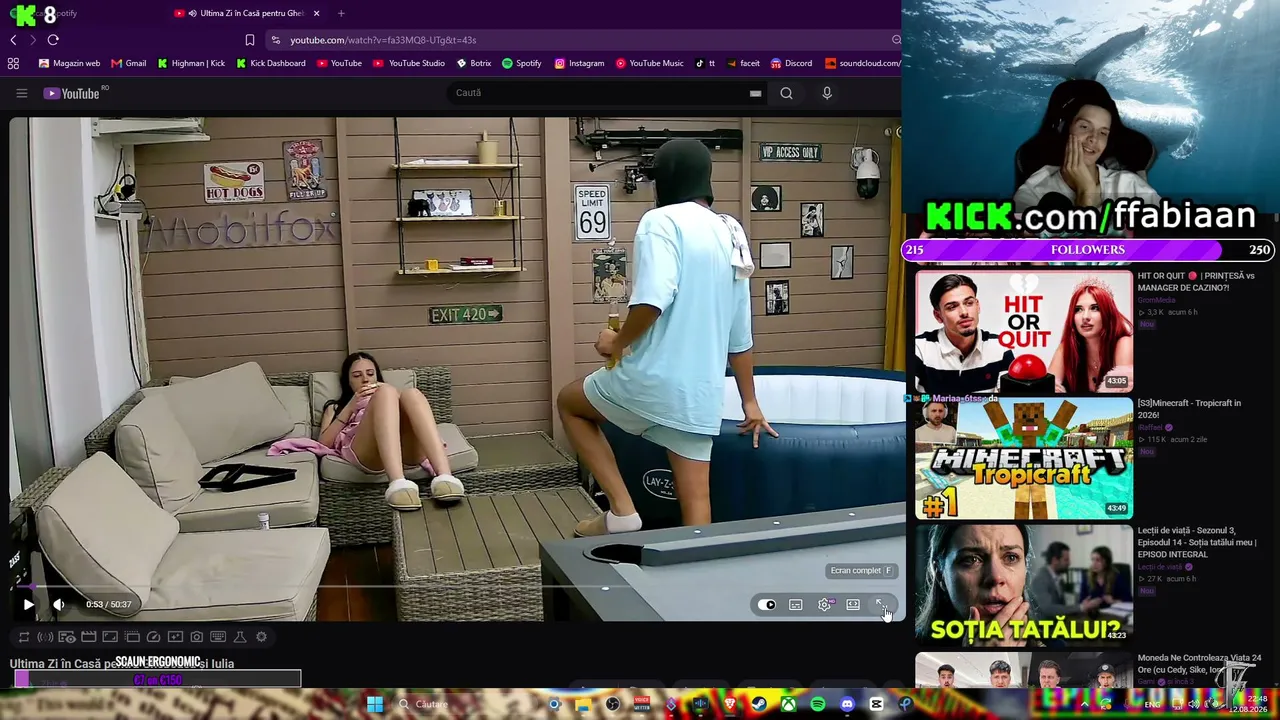Open the YouTube hamburger guide menu
1280x720 pixels.
tap(21, 93)
